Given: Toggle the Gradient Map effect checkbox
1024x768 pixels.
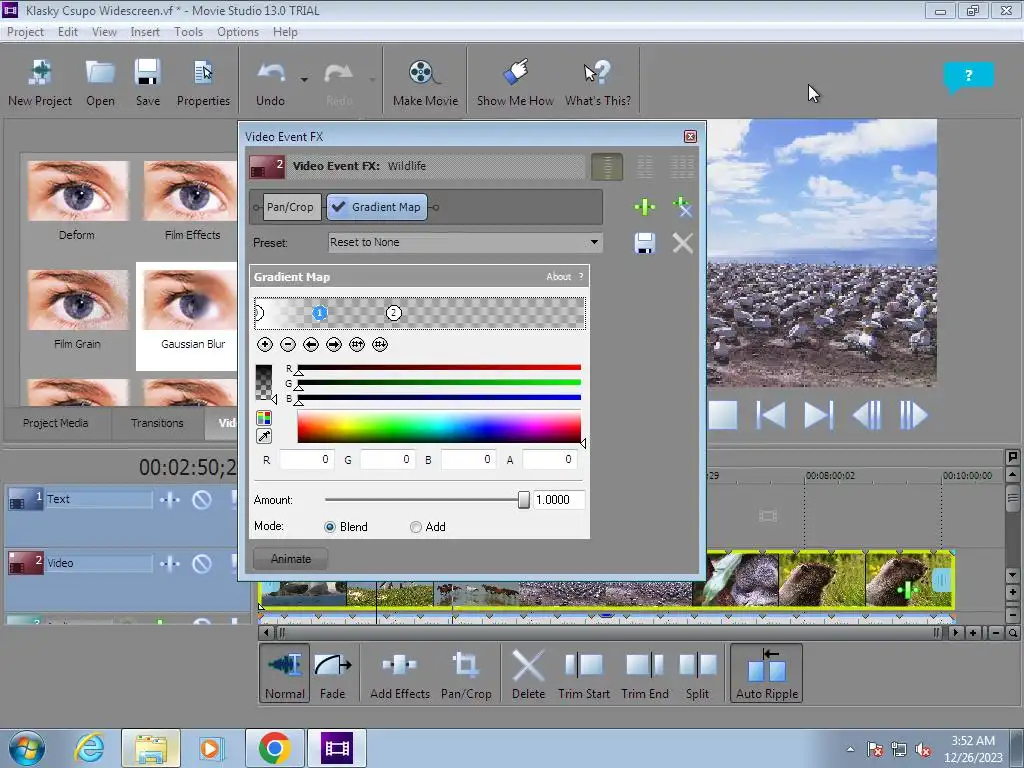Looking at the screenshot, I should click(x=338, y=207).
